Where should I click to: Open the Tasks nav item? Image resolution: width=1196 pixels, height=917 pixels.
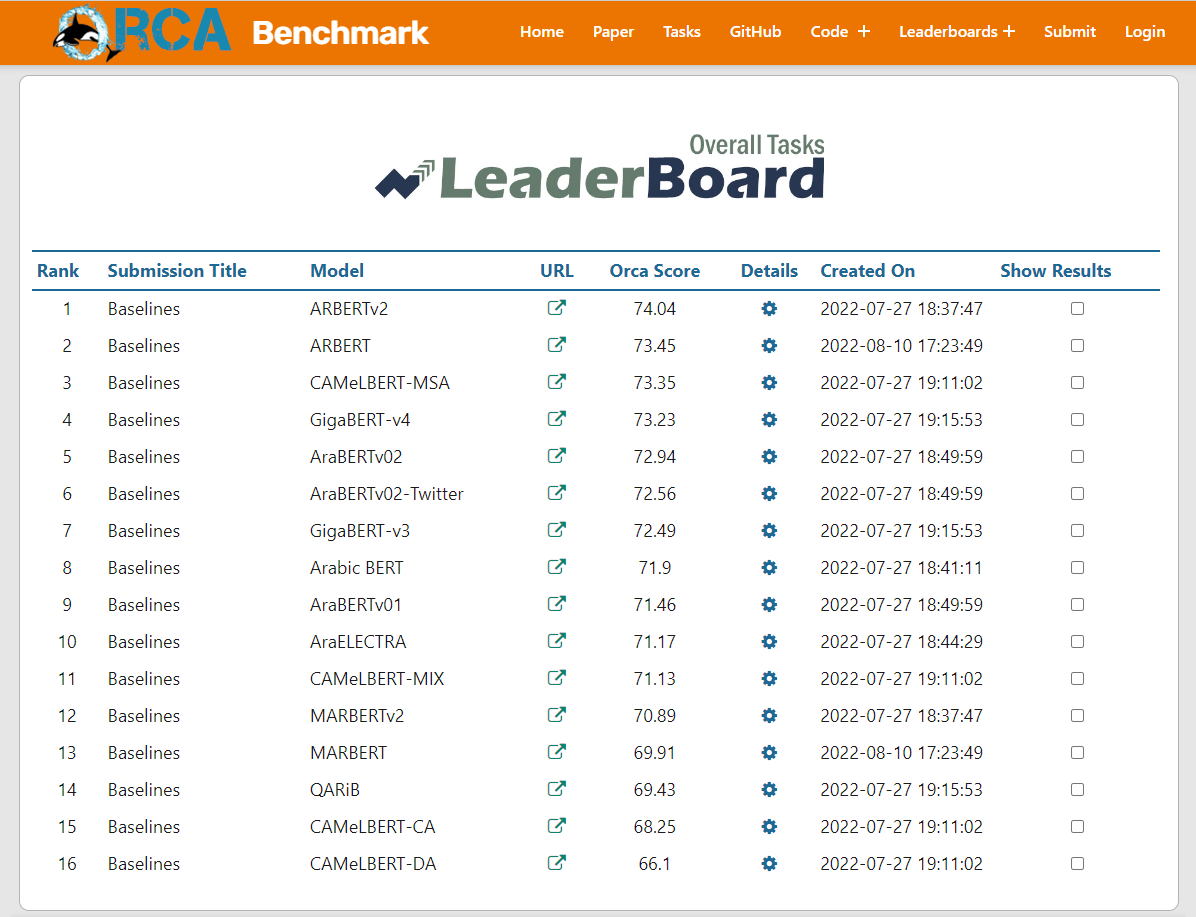coord(681,31)
